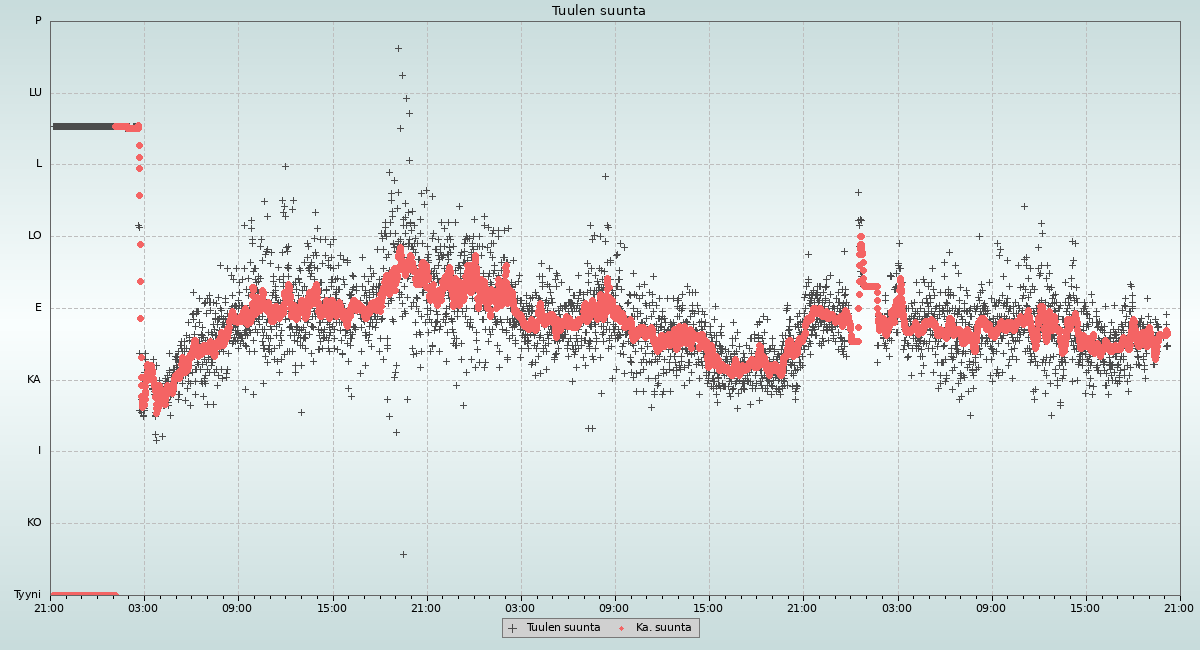Click the red dot legend marker
The image size is (1200, 650).
click(621, 628)
